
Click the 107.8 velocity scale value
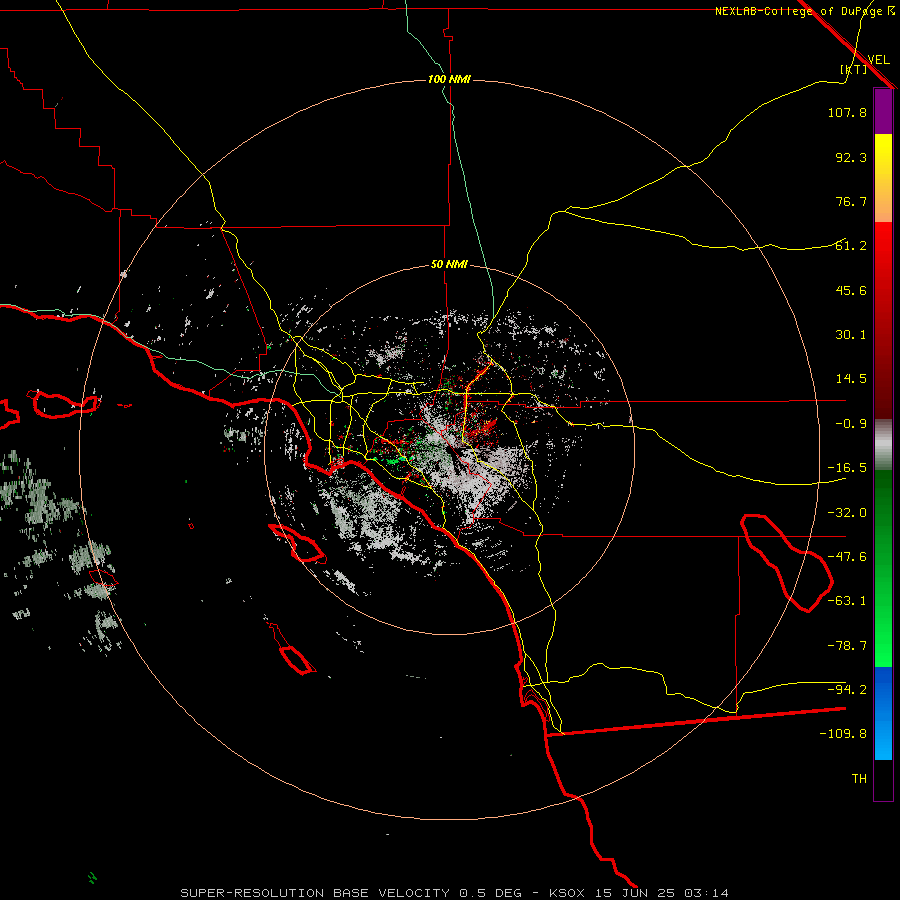point(847,112)
